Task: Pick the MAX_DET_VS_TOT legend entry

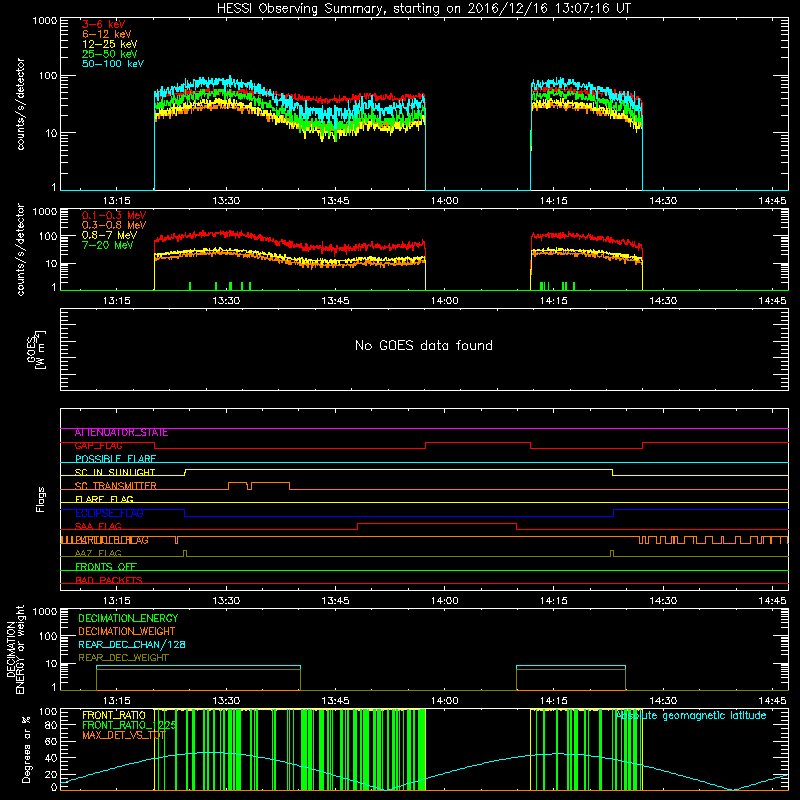Action: (x=124, y=735)
